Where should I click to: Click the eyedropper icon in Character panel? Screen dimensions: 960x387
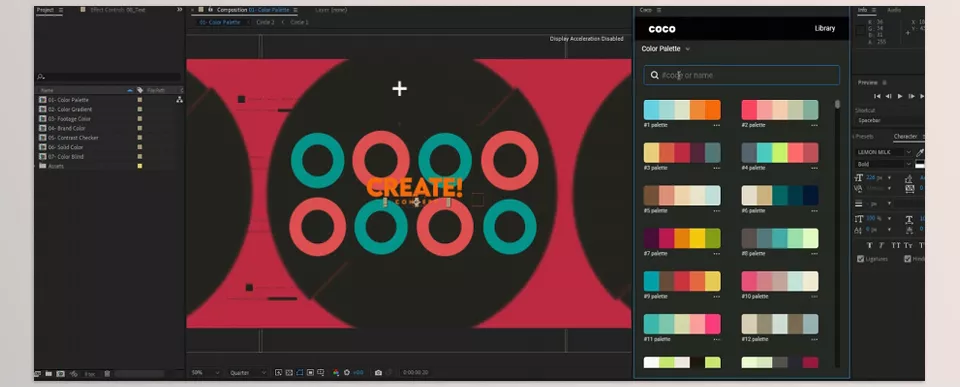(x=920, y=152)
